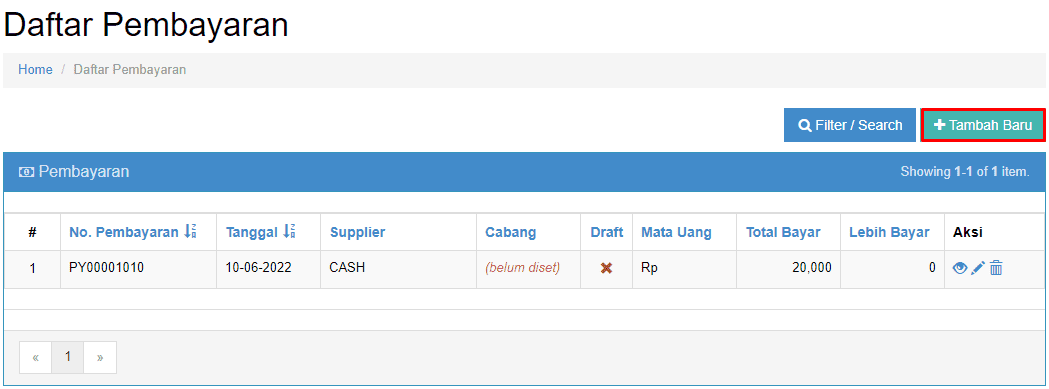
Task: Delete payment row using trash icon
Action: coord(996,268)
